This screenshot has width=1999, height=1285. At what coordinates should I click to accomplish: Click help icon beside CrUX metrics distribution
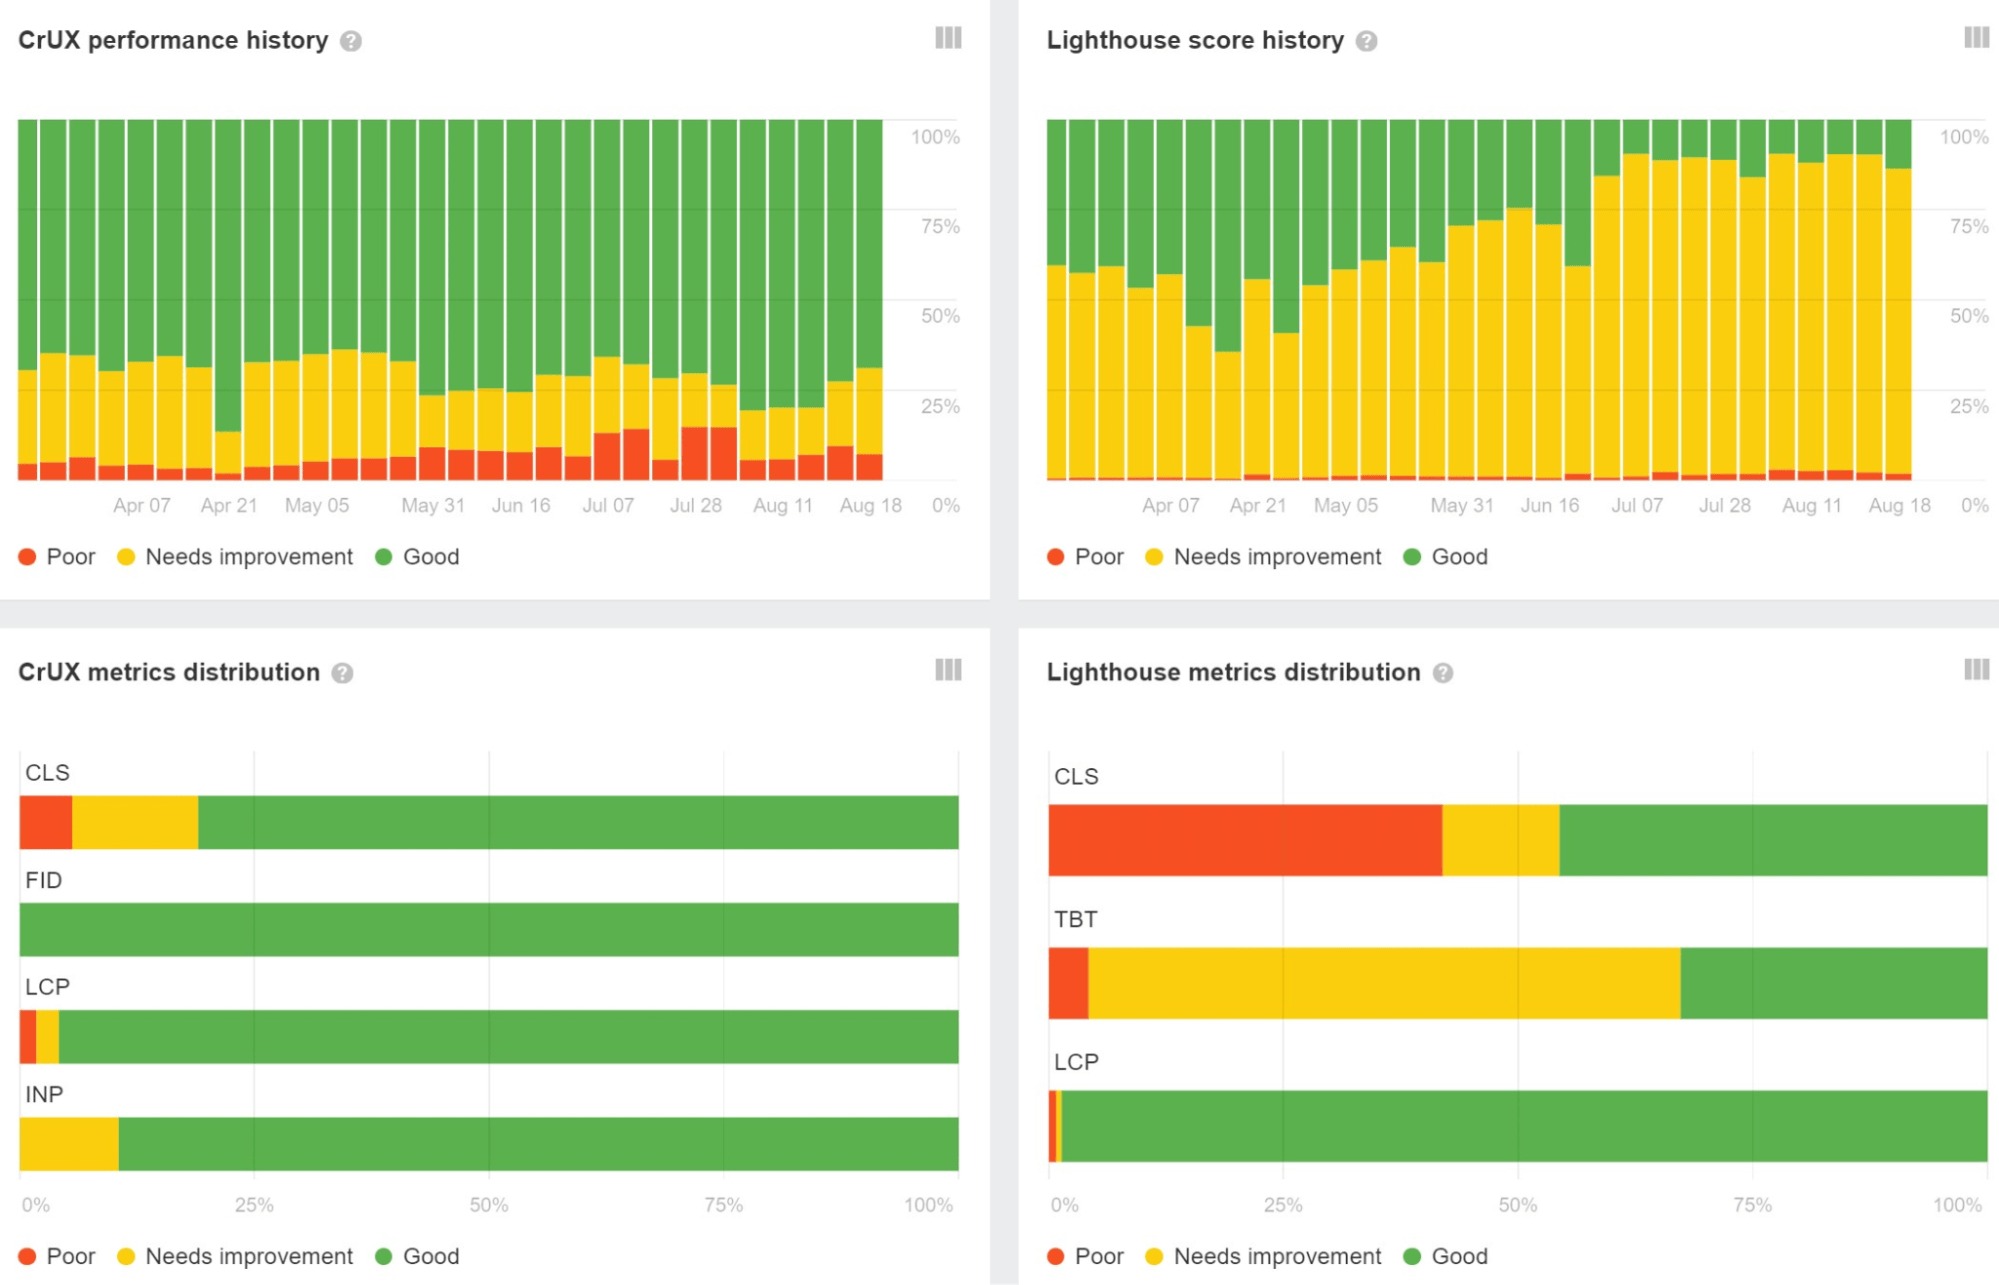[x=341, y=672]
